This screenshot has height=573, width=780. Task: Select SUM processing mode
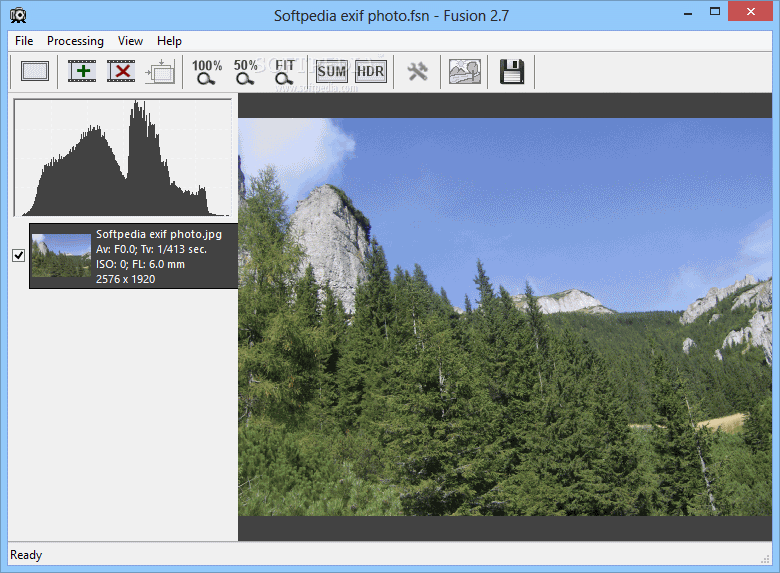tap(331, 72)
